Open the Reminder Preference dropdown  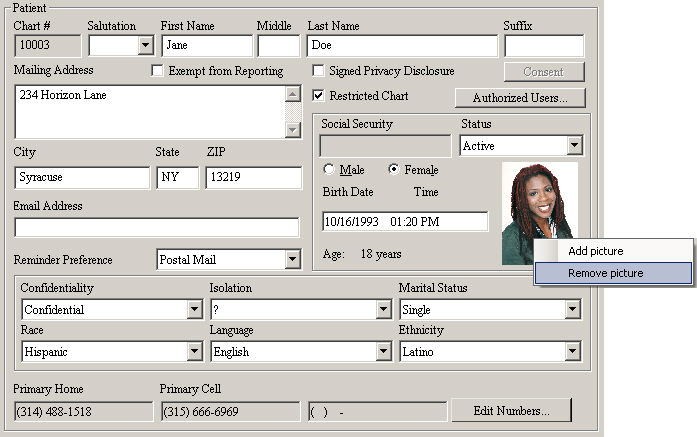pyautogui.click(x=292, y=260)
